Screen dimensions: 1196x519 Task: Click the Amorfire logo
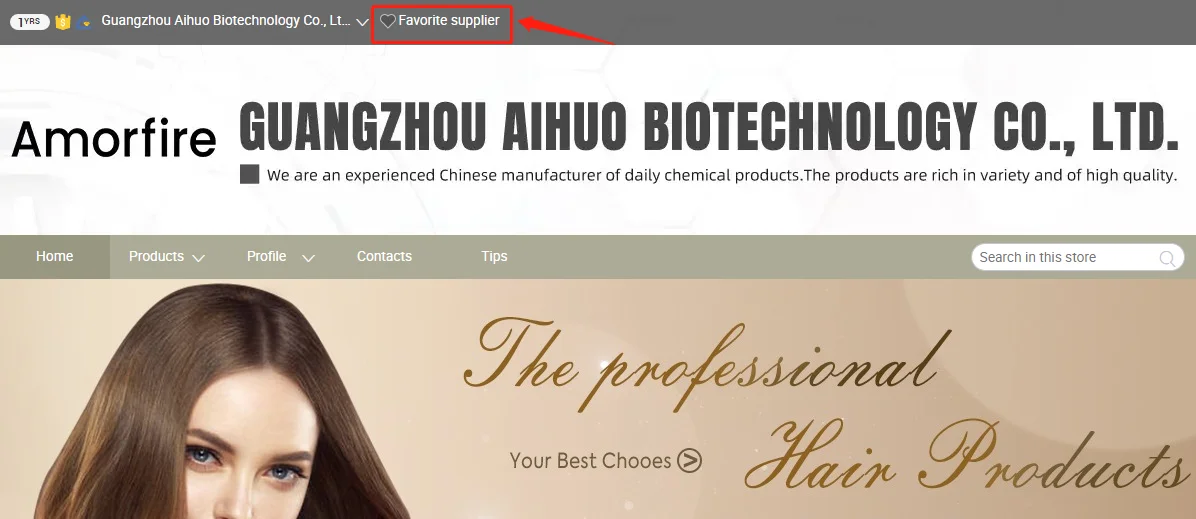coord(114,139)
